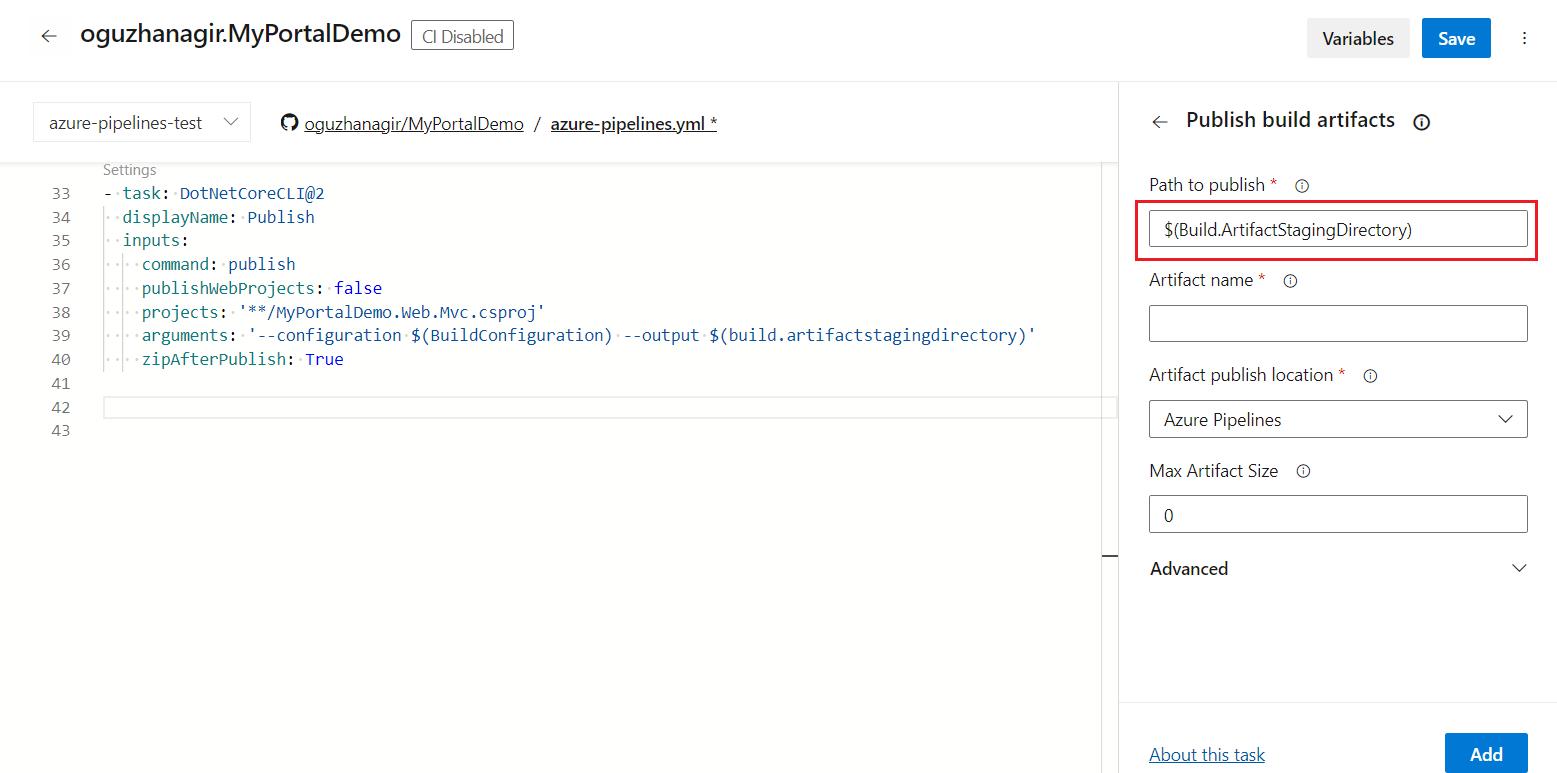This screenshot has width=1557, height=773.
Task: Open the About this task link
Action: pyautogui.click(x=1207, y=754)
